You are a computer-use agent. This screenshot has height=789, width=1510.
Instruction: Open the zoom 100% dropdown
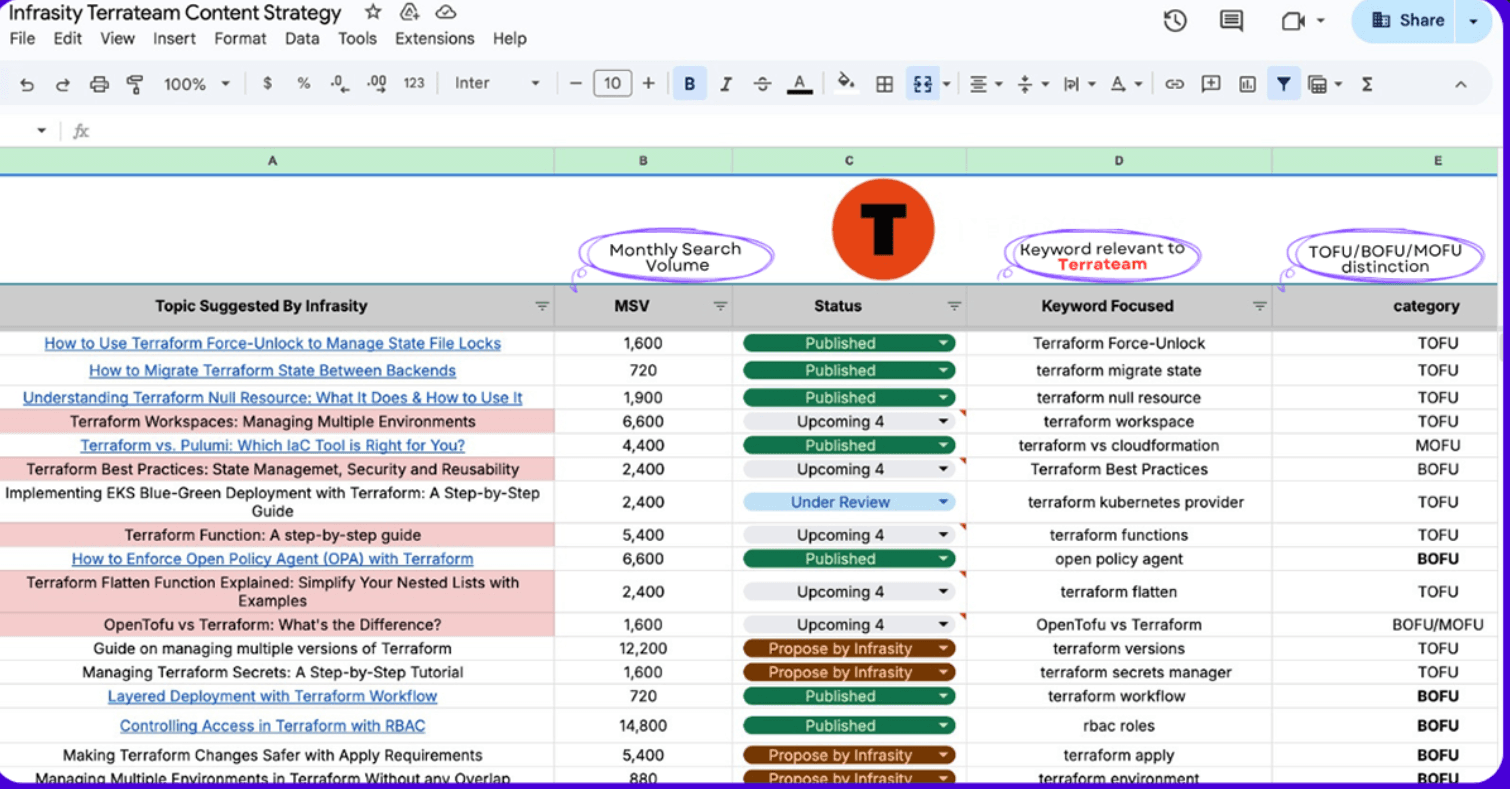click(x=197, y=84)
